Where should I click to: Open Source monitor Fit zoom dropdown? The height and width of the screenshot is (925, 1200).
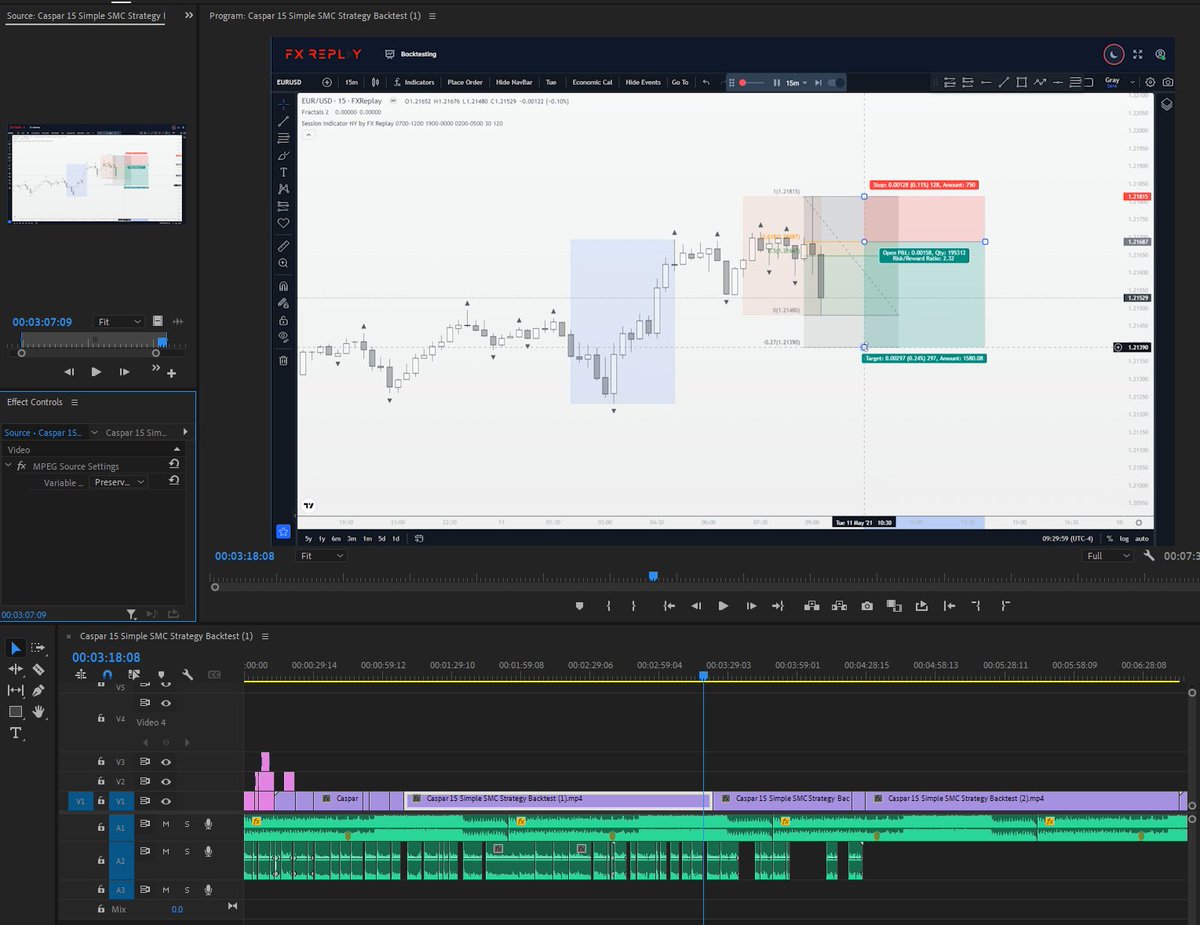pyautogui.click(x=119, y=322)
